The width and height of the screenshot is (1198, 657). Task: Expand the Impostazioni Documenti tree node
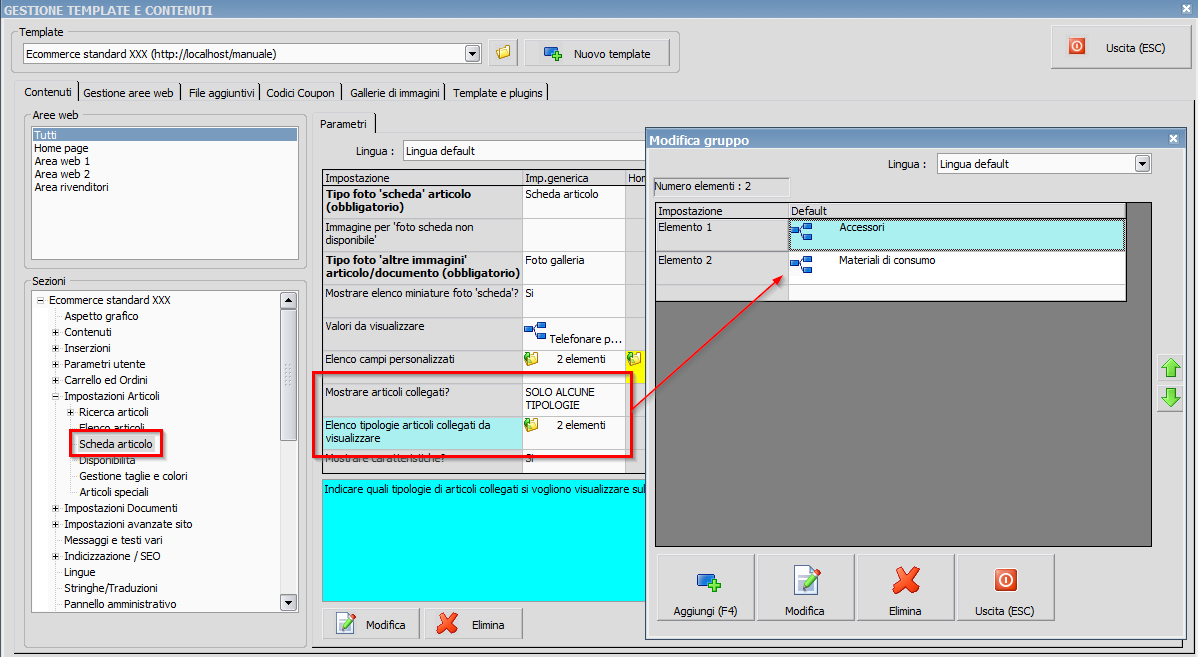(x=55, y=509)
